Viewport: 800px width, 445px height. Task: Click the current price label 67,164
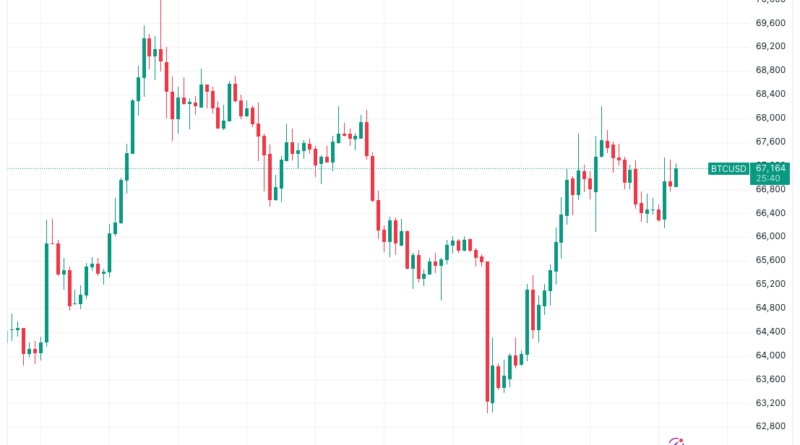(x=769, y=168)
